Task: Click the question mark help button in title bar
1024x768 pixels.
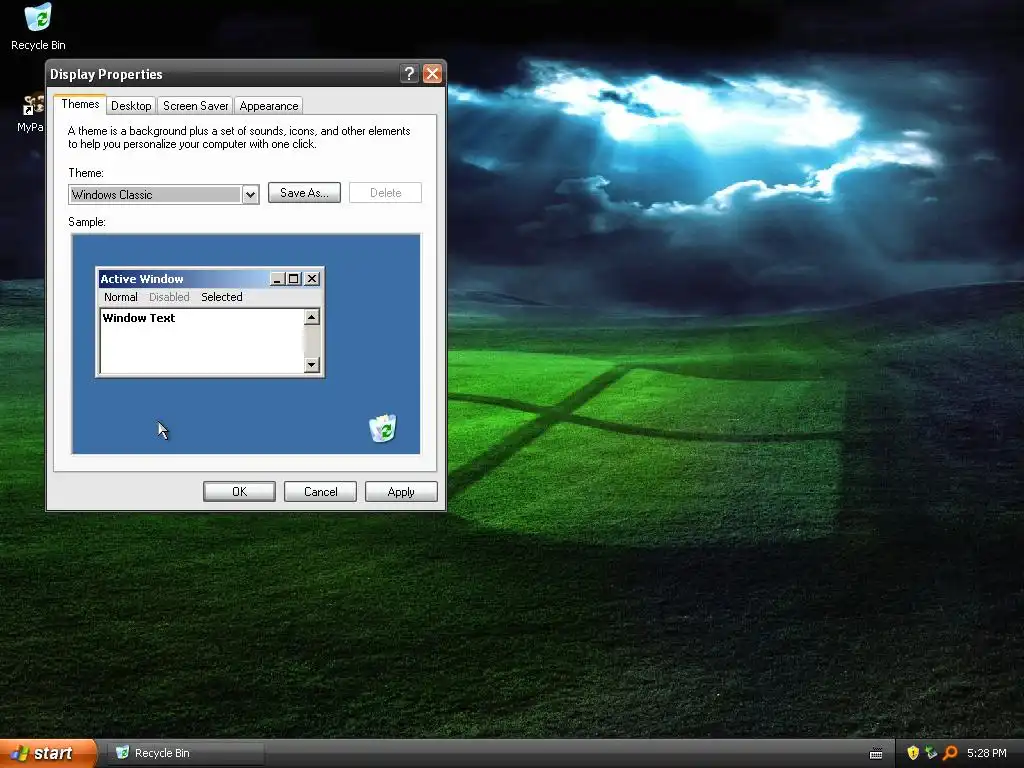Action: (x=409, y=74)
